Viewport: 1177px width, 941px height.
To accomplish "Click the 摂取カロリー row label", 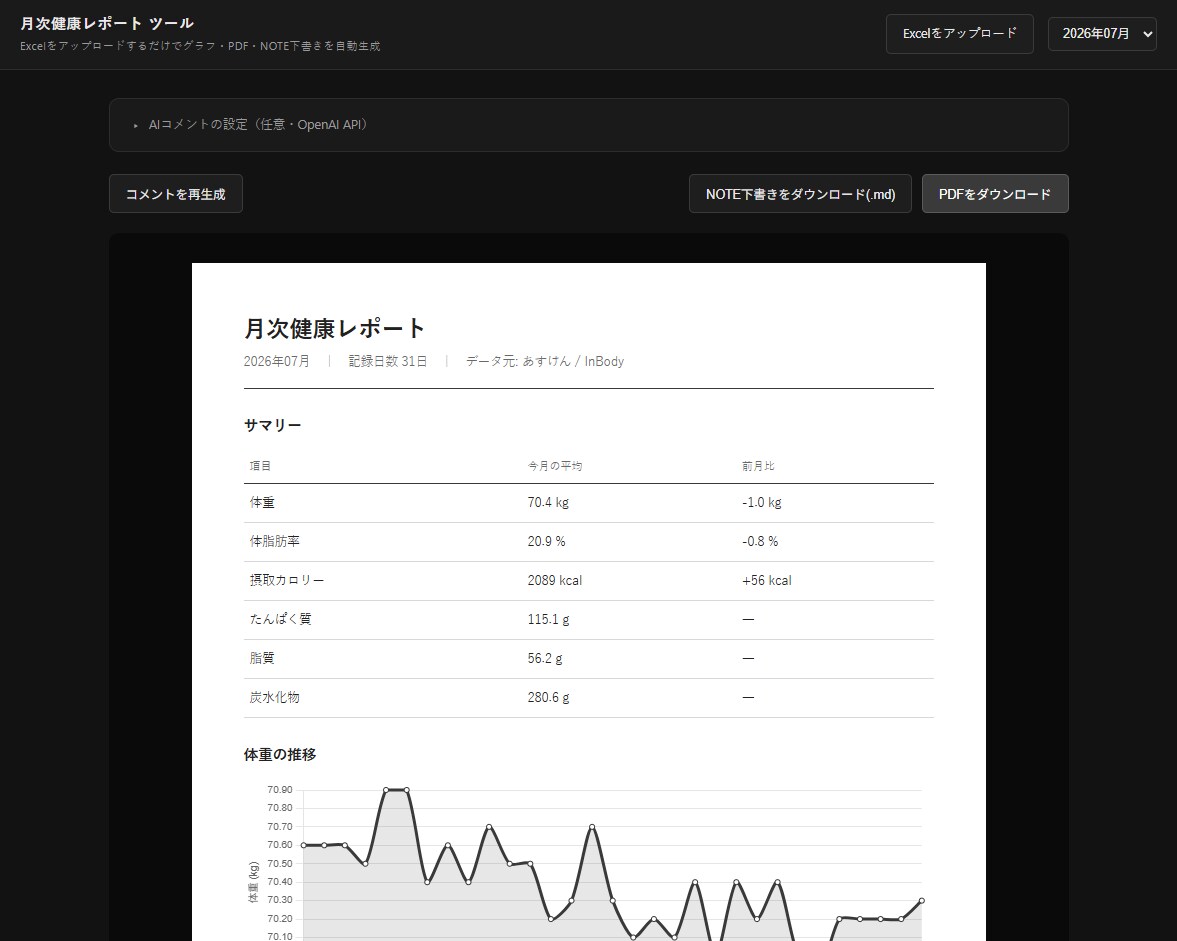I will point(287,581).
